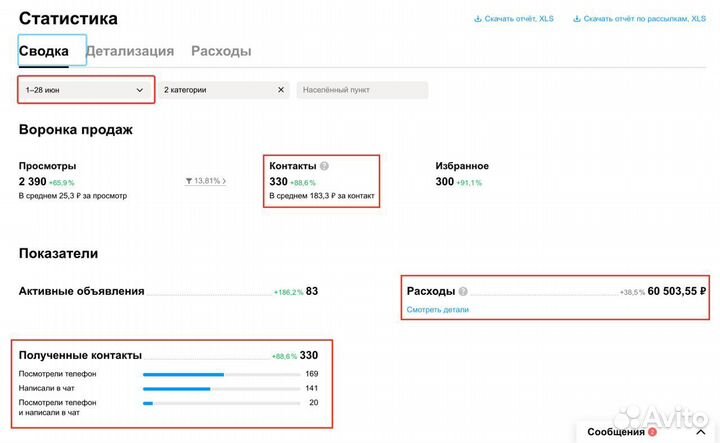Click the progress bar with value 20
Screen dimensions: 720x443
[221, 404]
